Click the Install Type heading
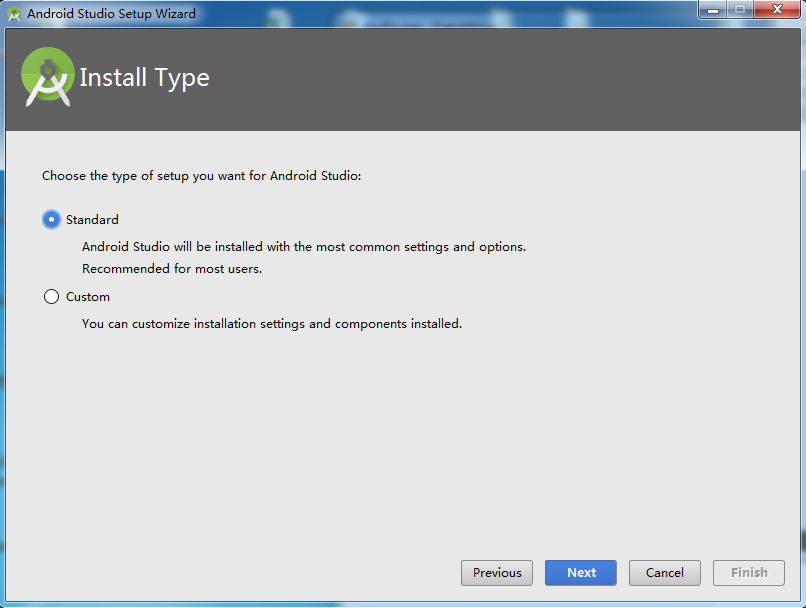 coord(144,78)
